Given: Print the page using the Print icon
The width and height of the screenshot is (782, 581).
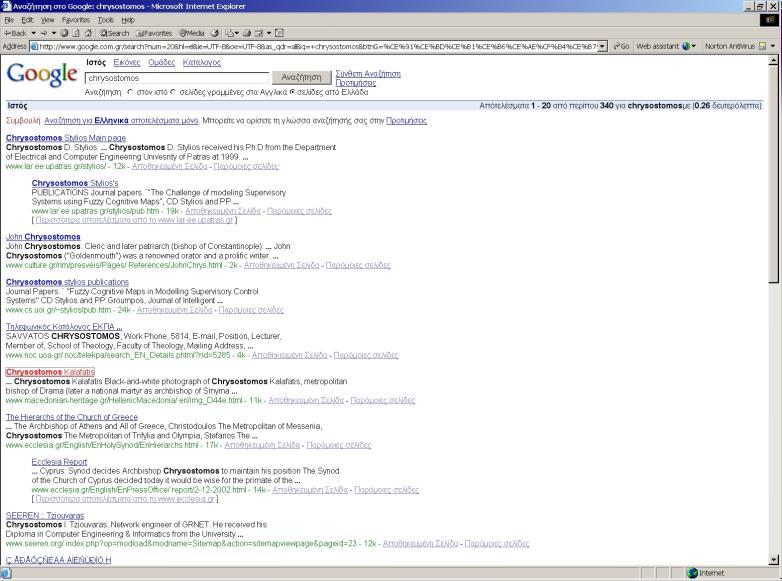Looking at the screenshot, I should click(247, 33).
